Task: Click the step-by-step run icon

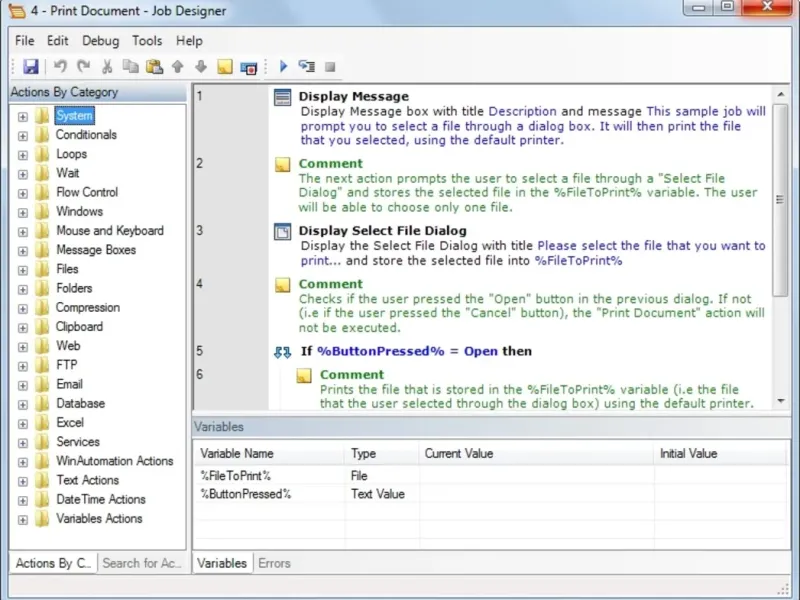Action: tap(306, 67)
